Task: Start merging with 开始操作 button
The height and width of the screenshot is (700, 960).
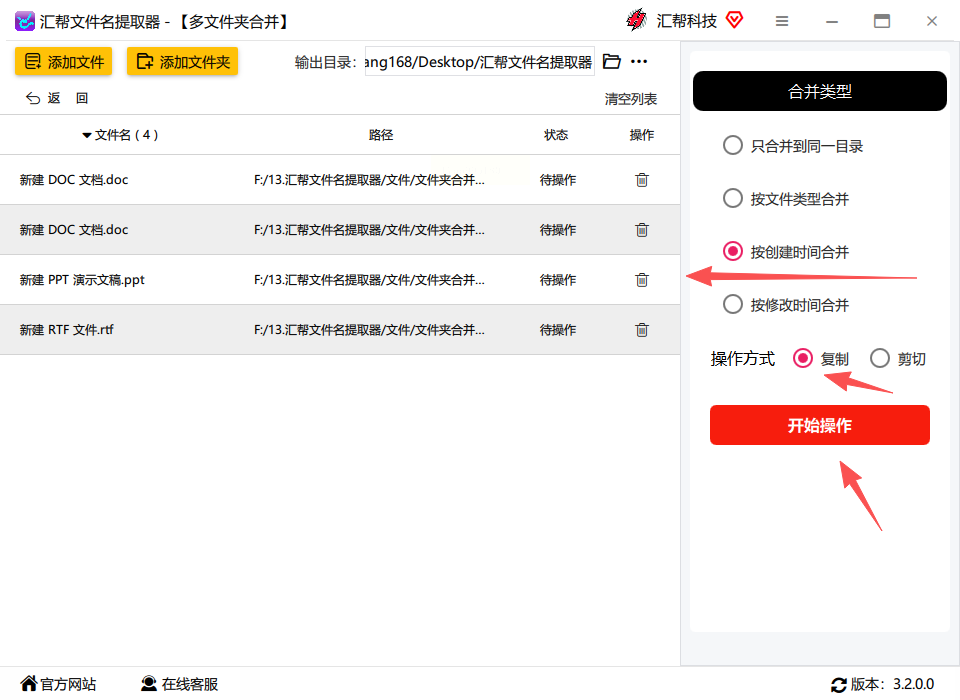Action: [820, 425]
